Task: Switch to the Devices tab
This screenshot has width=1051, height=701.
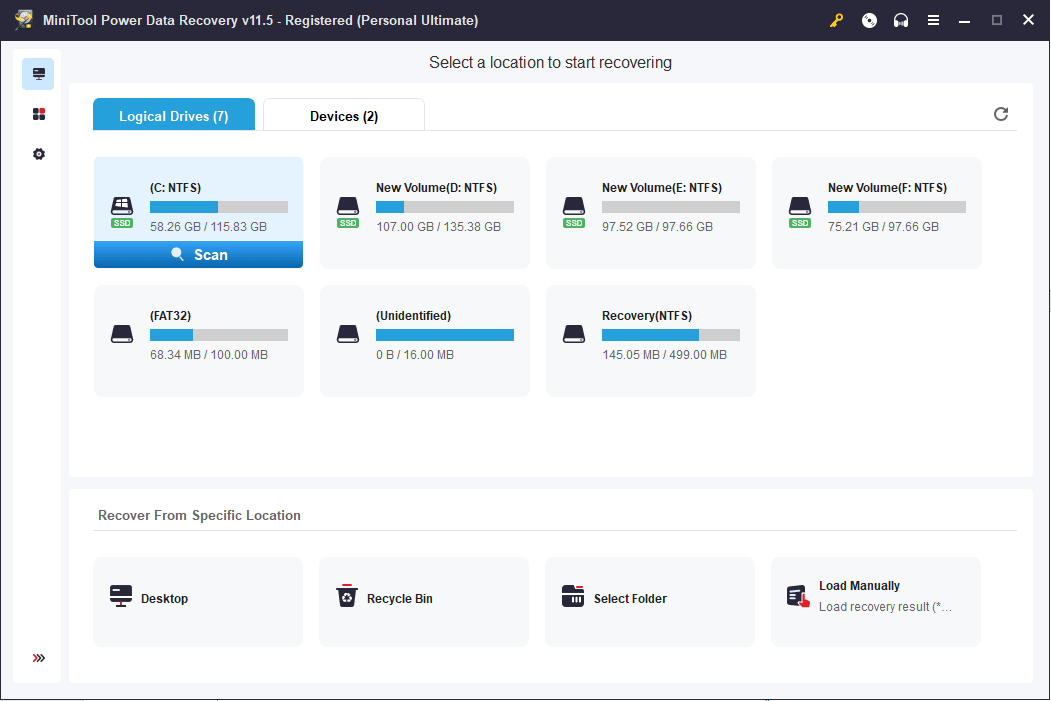Action: point(344,115)
